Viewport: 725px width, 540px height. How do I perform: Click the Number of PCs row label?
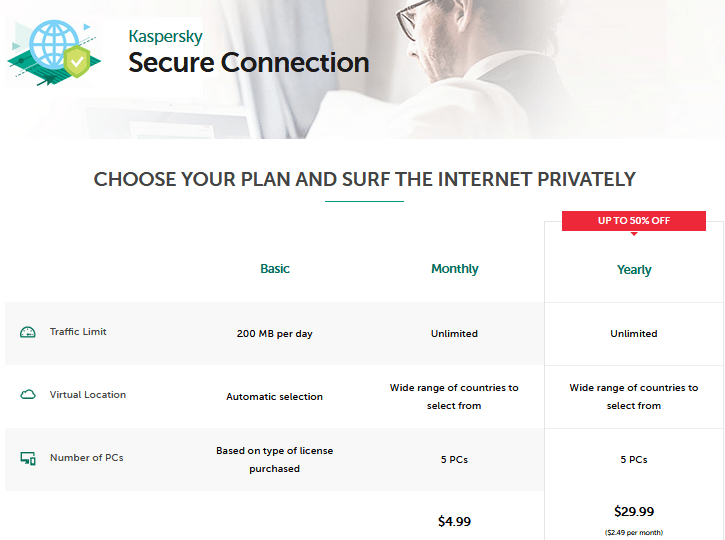click(87, 458)
